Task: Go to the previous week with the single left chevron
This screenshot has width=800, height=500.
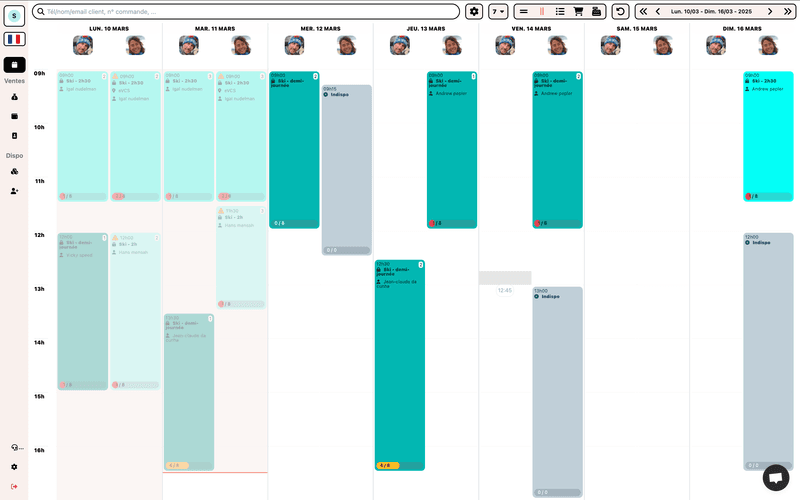Action: (658, 11)
